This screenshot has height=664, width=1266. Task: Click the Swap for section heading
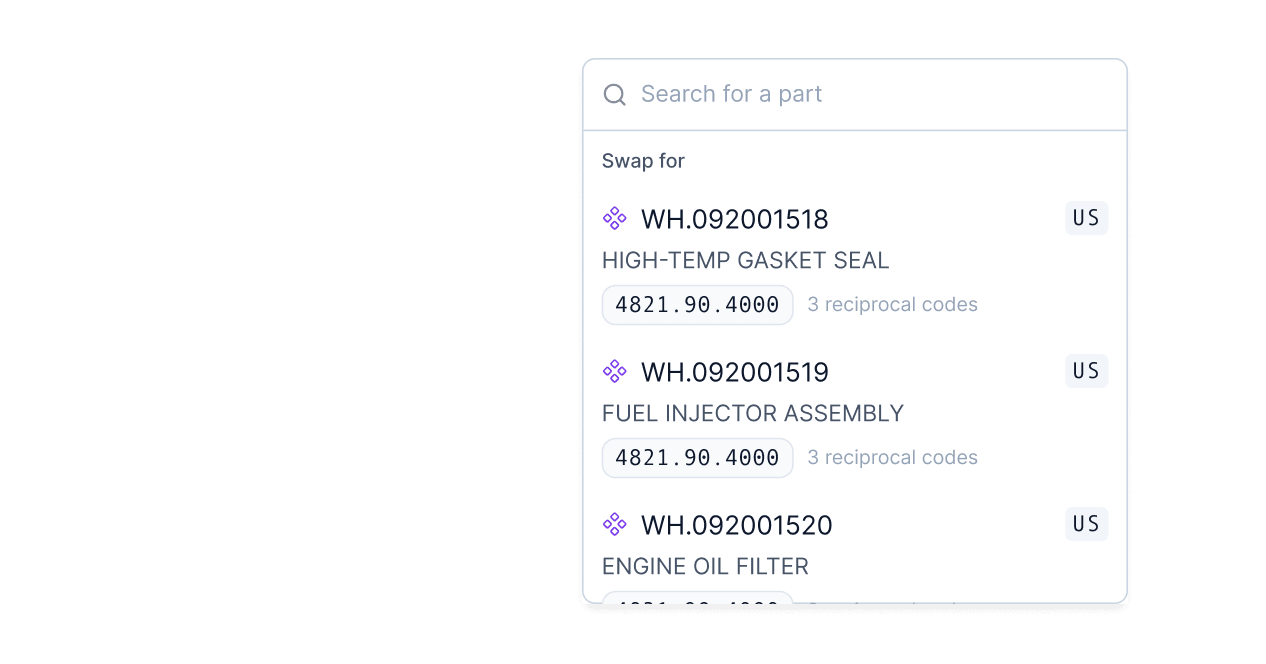(643, 160)
